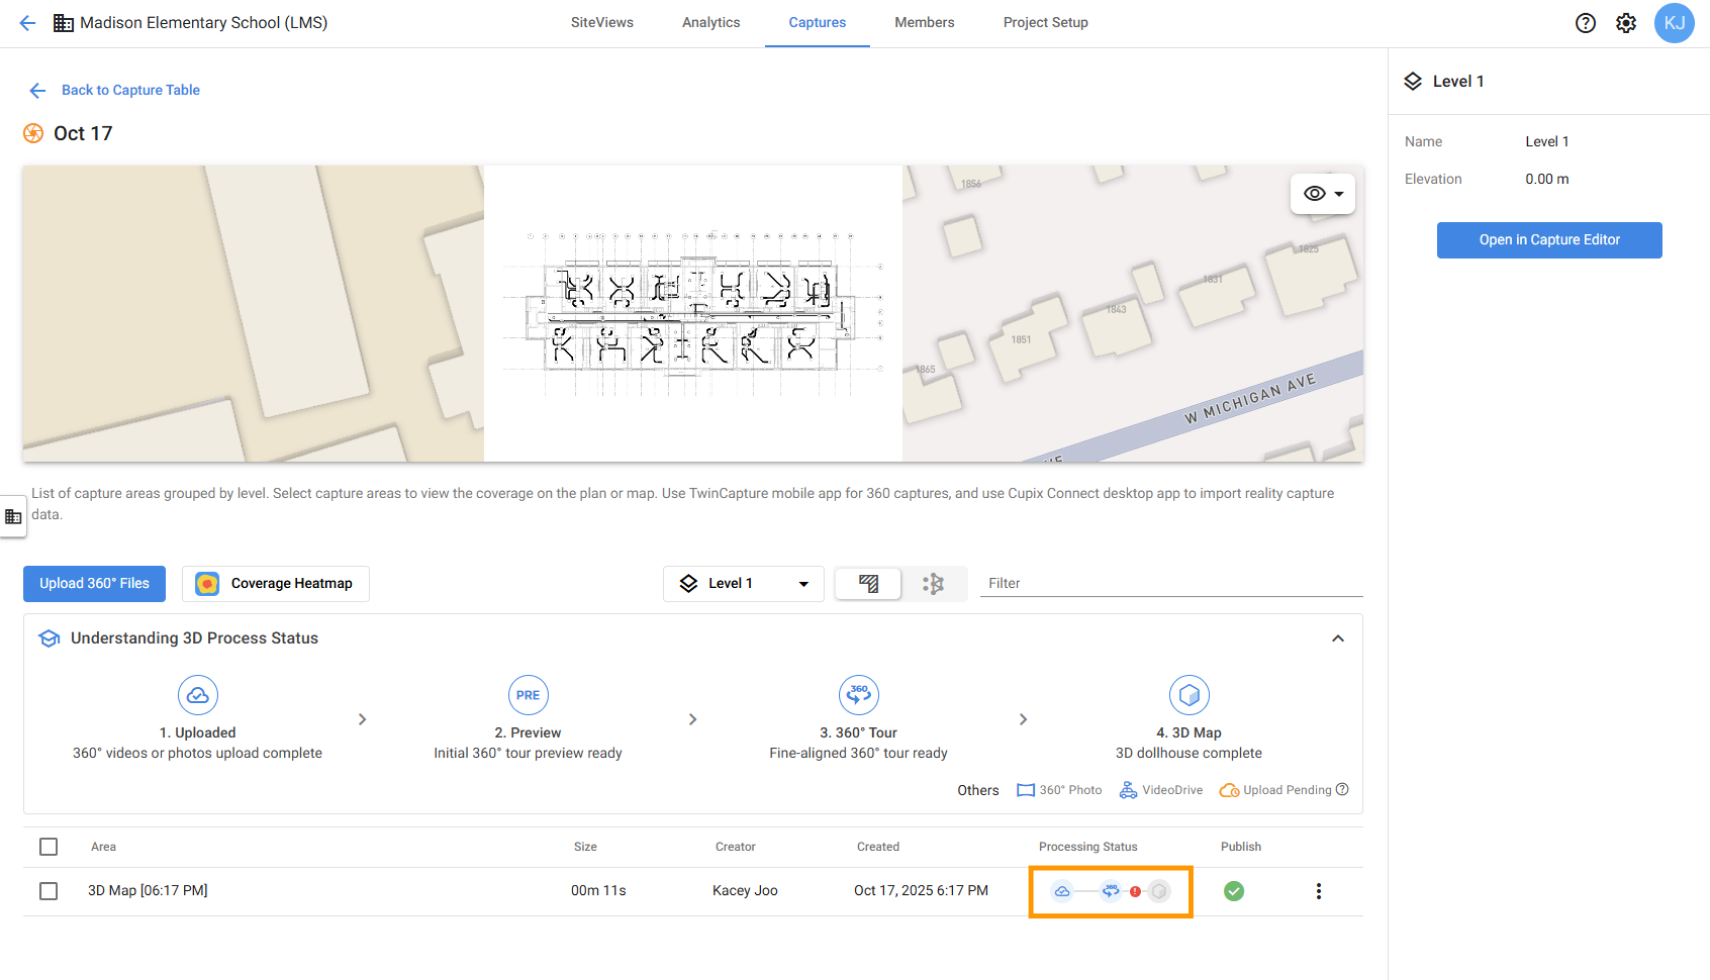The image size is (1710, 980).
Task: Click the Publish column header
Action: click(x=1241, y=847)
